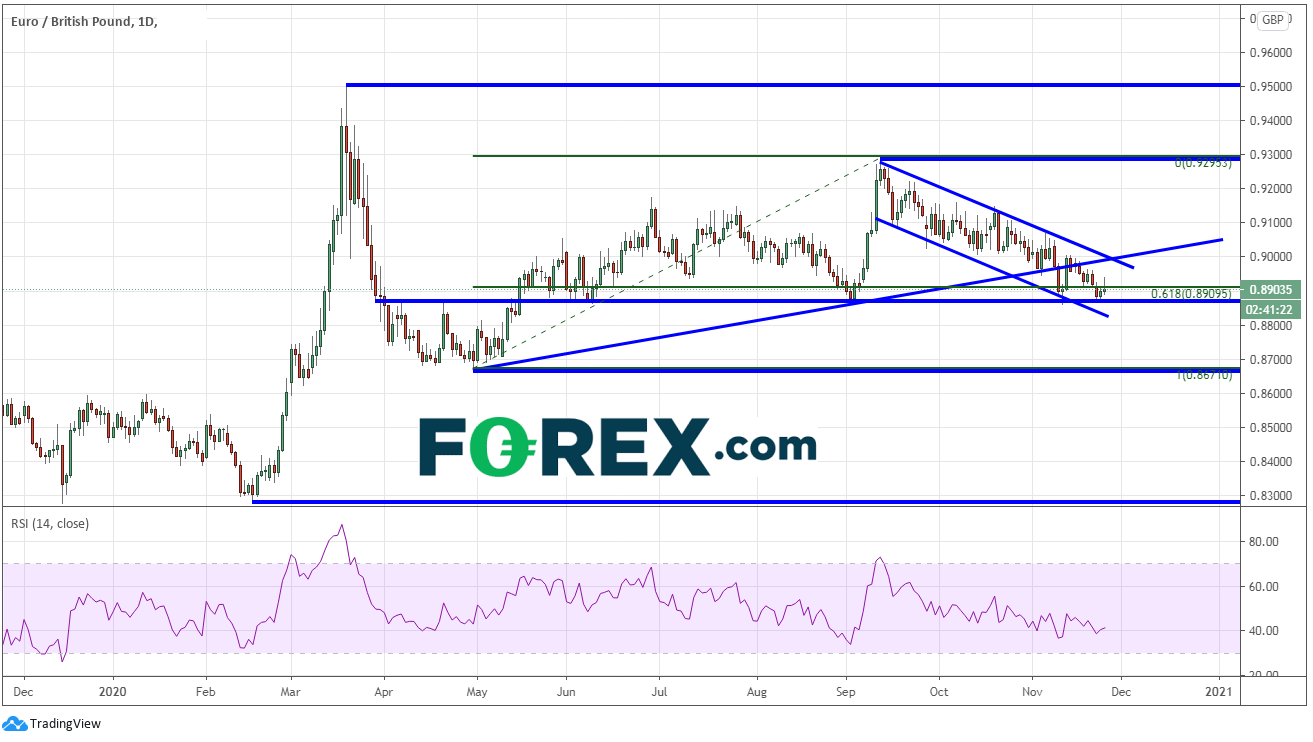
Task: Click the RSI 80.00 scale label
Action: click(x=1264, y=542)
